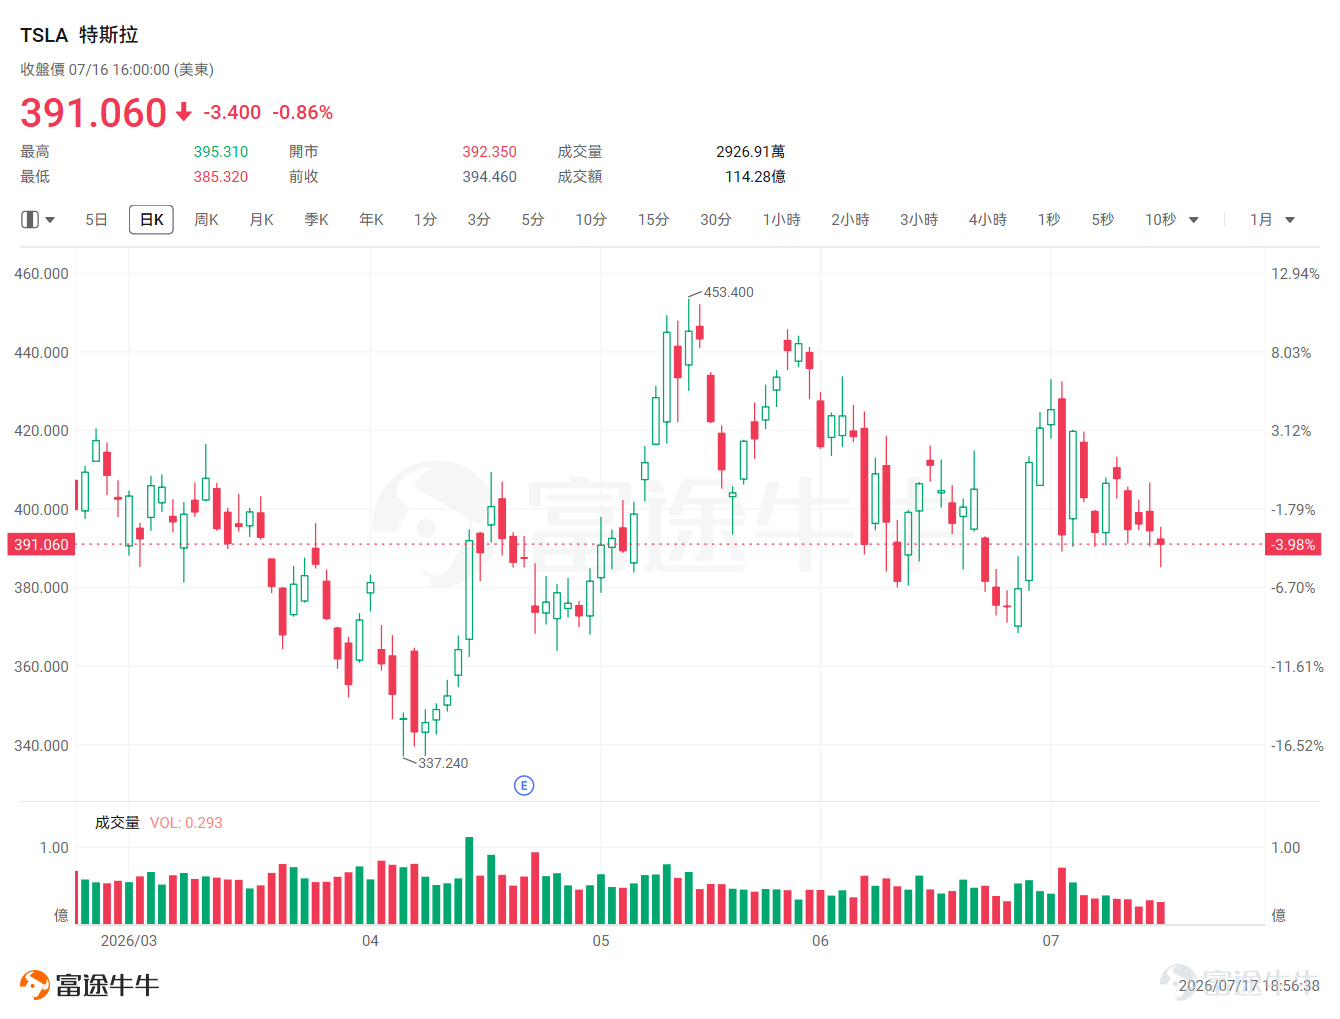The image size is (1340, 1019).
Task: Click the 成交額 value 114.28億
Action: tap(755, 177)
